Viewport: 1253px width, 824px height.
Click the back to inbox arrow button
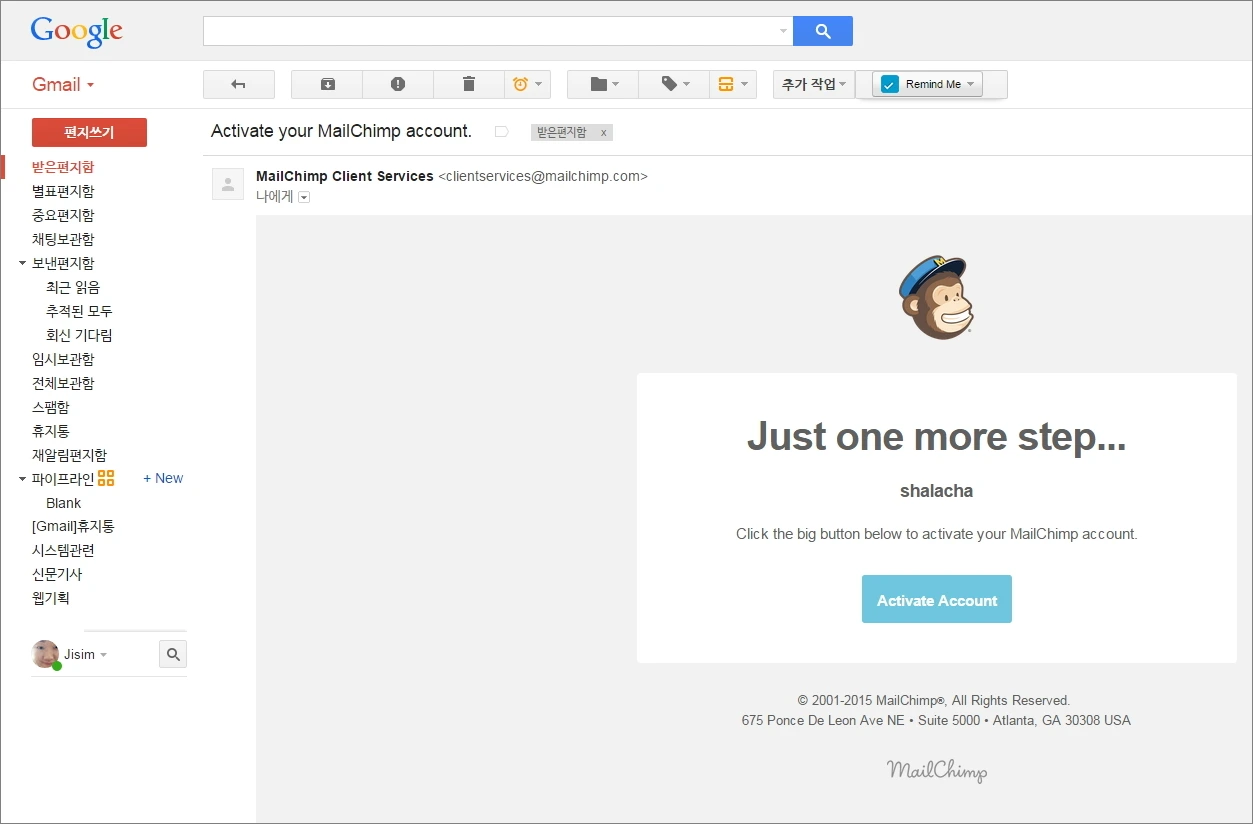[x=238, y=85]
